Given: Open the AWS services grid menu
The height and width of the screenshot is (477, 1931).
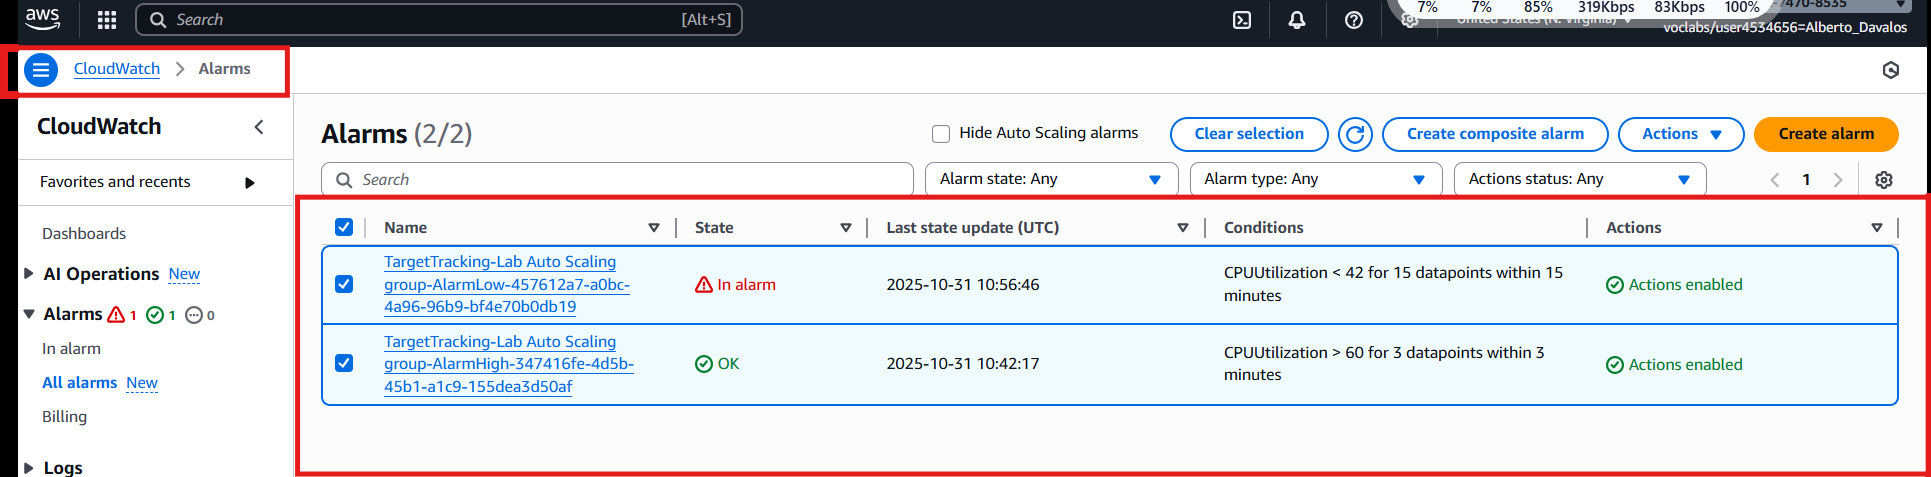Looking at the screenshot, I should pyautogui.click(x=107, y=20).
